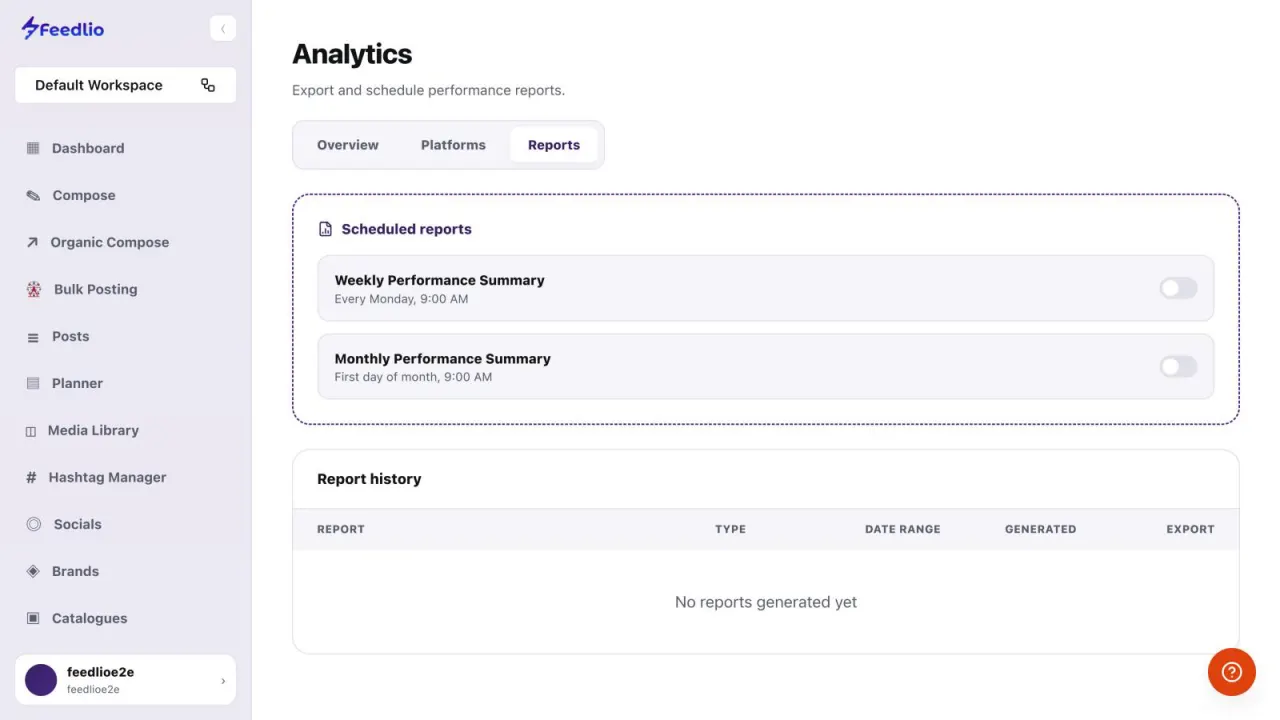1280x720 pixels.
Task: Click the Media Library icon
Action: (31, 431)
